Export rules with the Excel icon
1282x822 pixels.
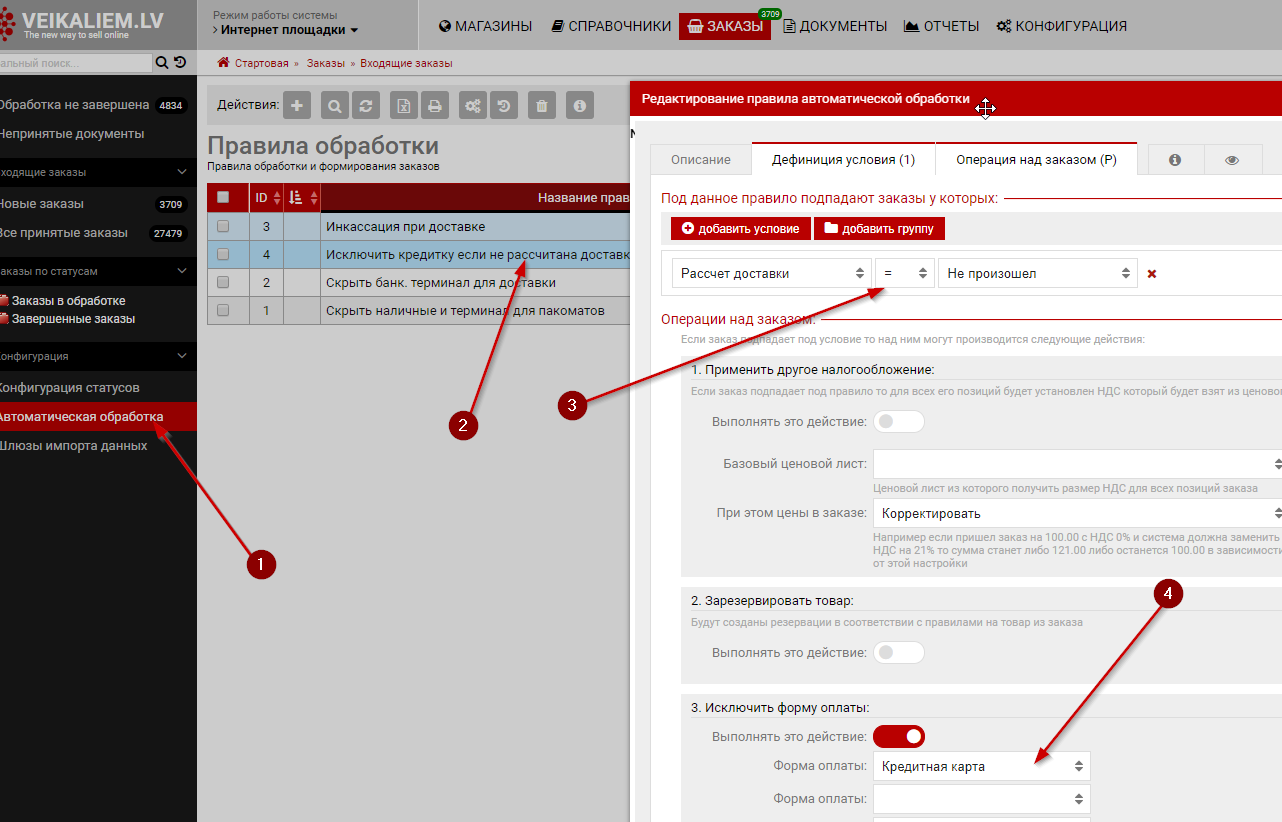(404, 105)
